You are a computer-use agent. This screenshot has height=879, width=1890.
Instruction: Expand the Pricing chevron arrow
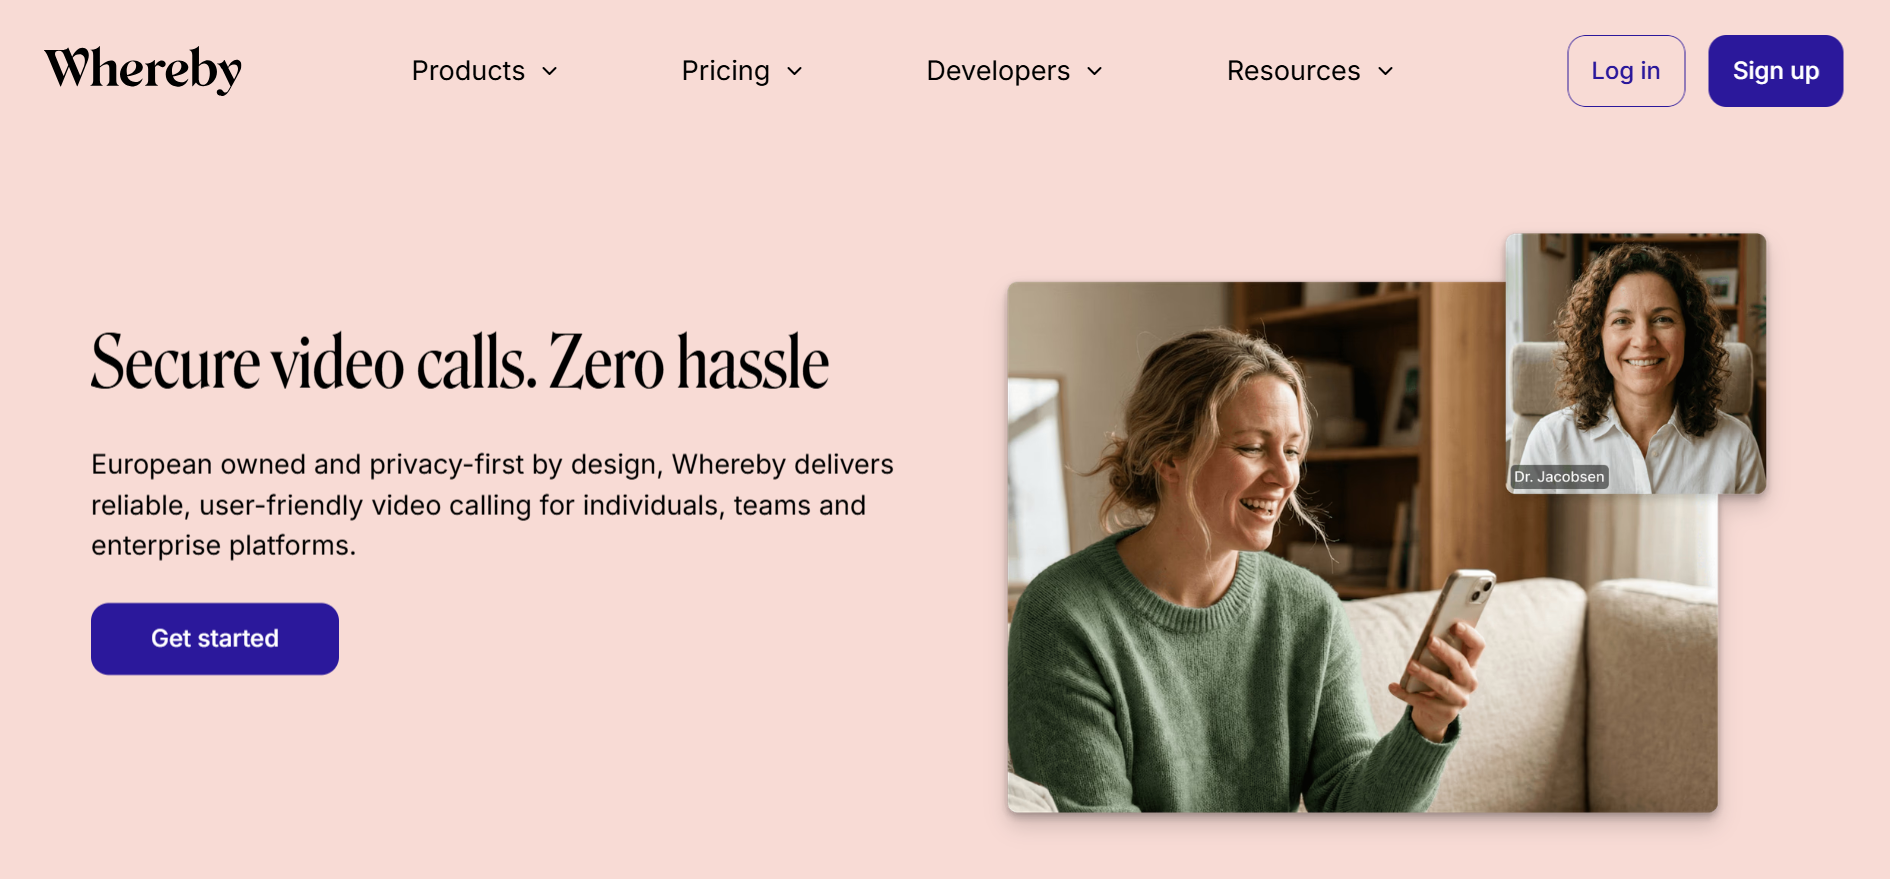tap(795, 71)
